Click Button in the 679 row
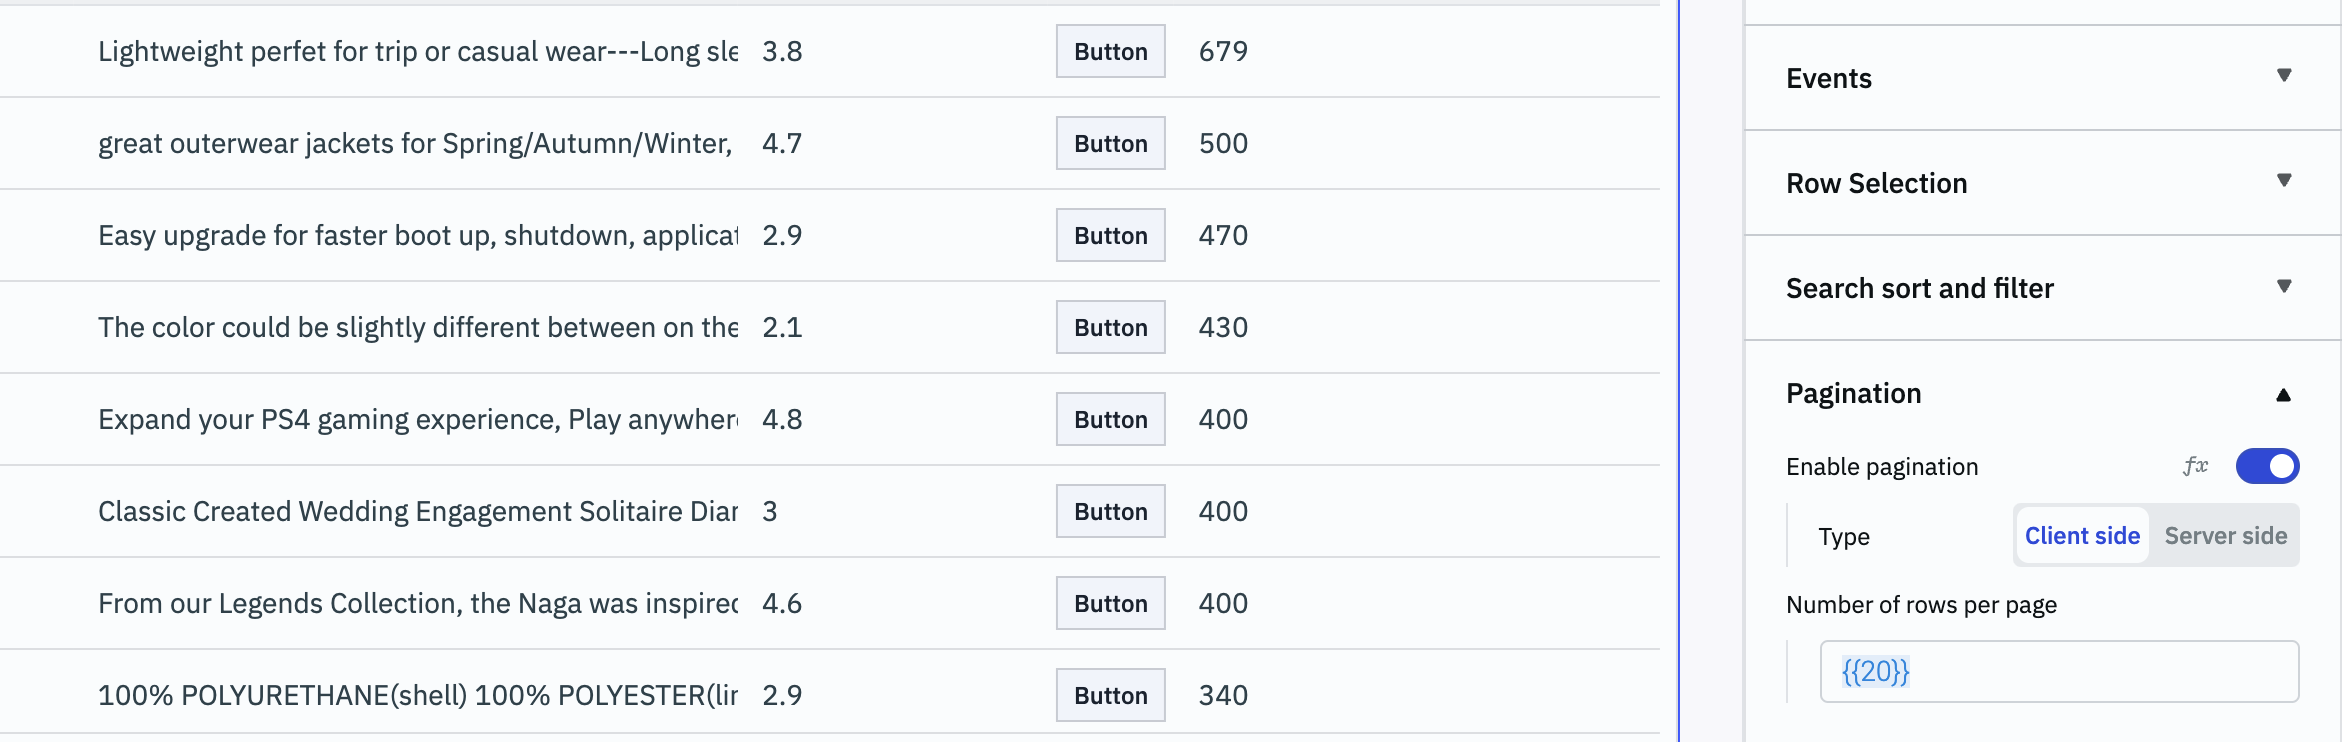Screen dimensions: 2342x742 pos(1110,52)
